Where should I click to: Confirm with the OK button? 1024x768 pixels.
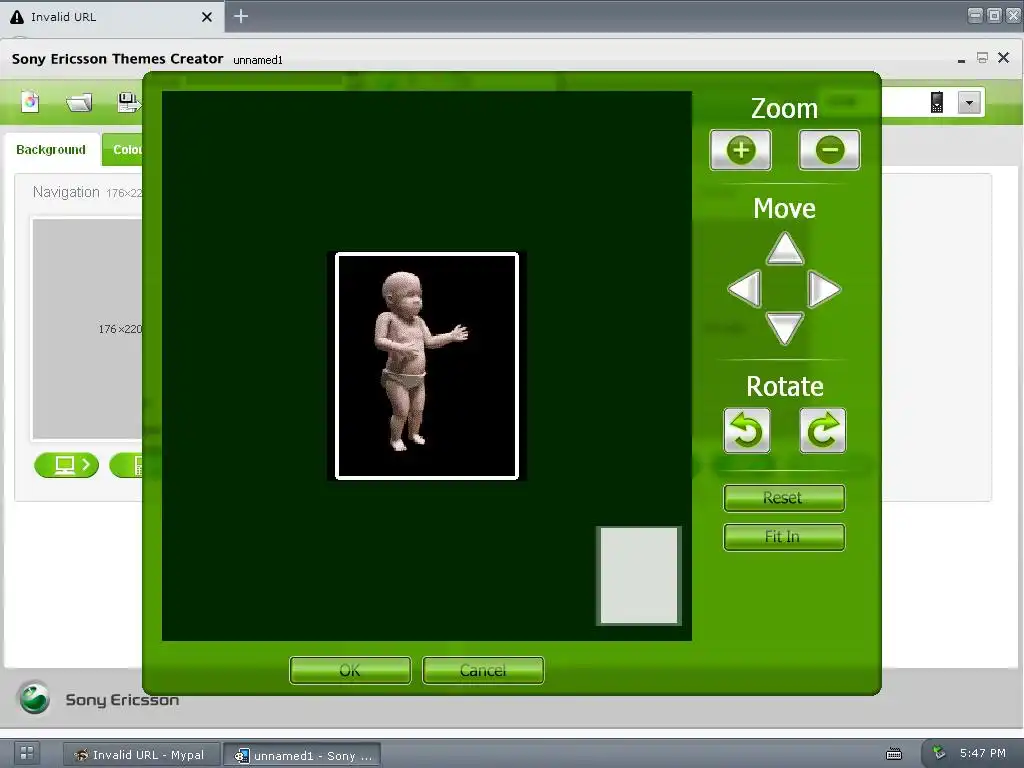click(350, 671)
